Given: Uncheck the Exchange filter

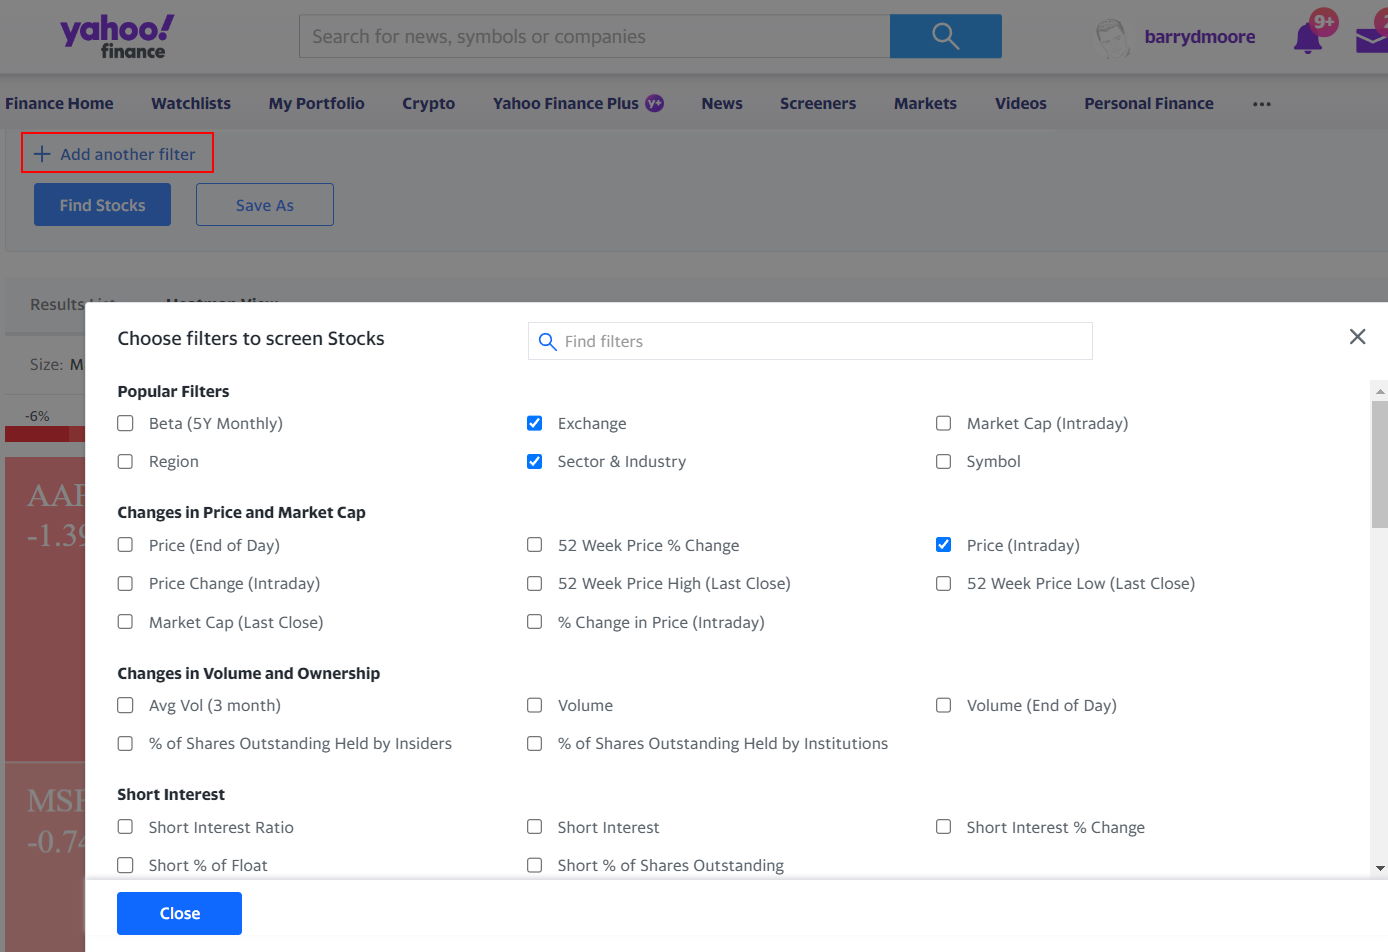Looking at the screenshot, I should tap(534, 422).
